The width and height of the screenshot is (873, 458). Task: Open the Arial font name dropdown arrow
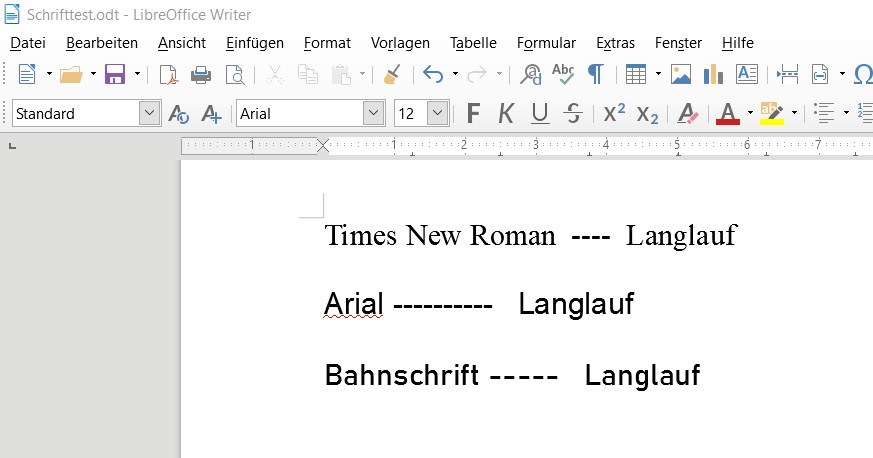pyautogui.click(x=374, y=114)
